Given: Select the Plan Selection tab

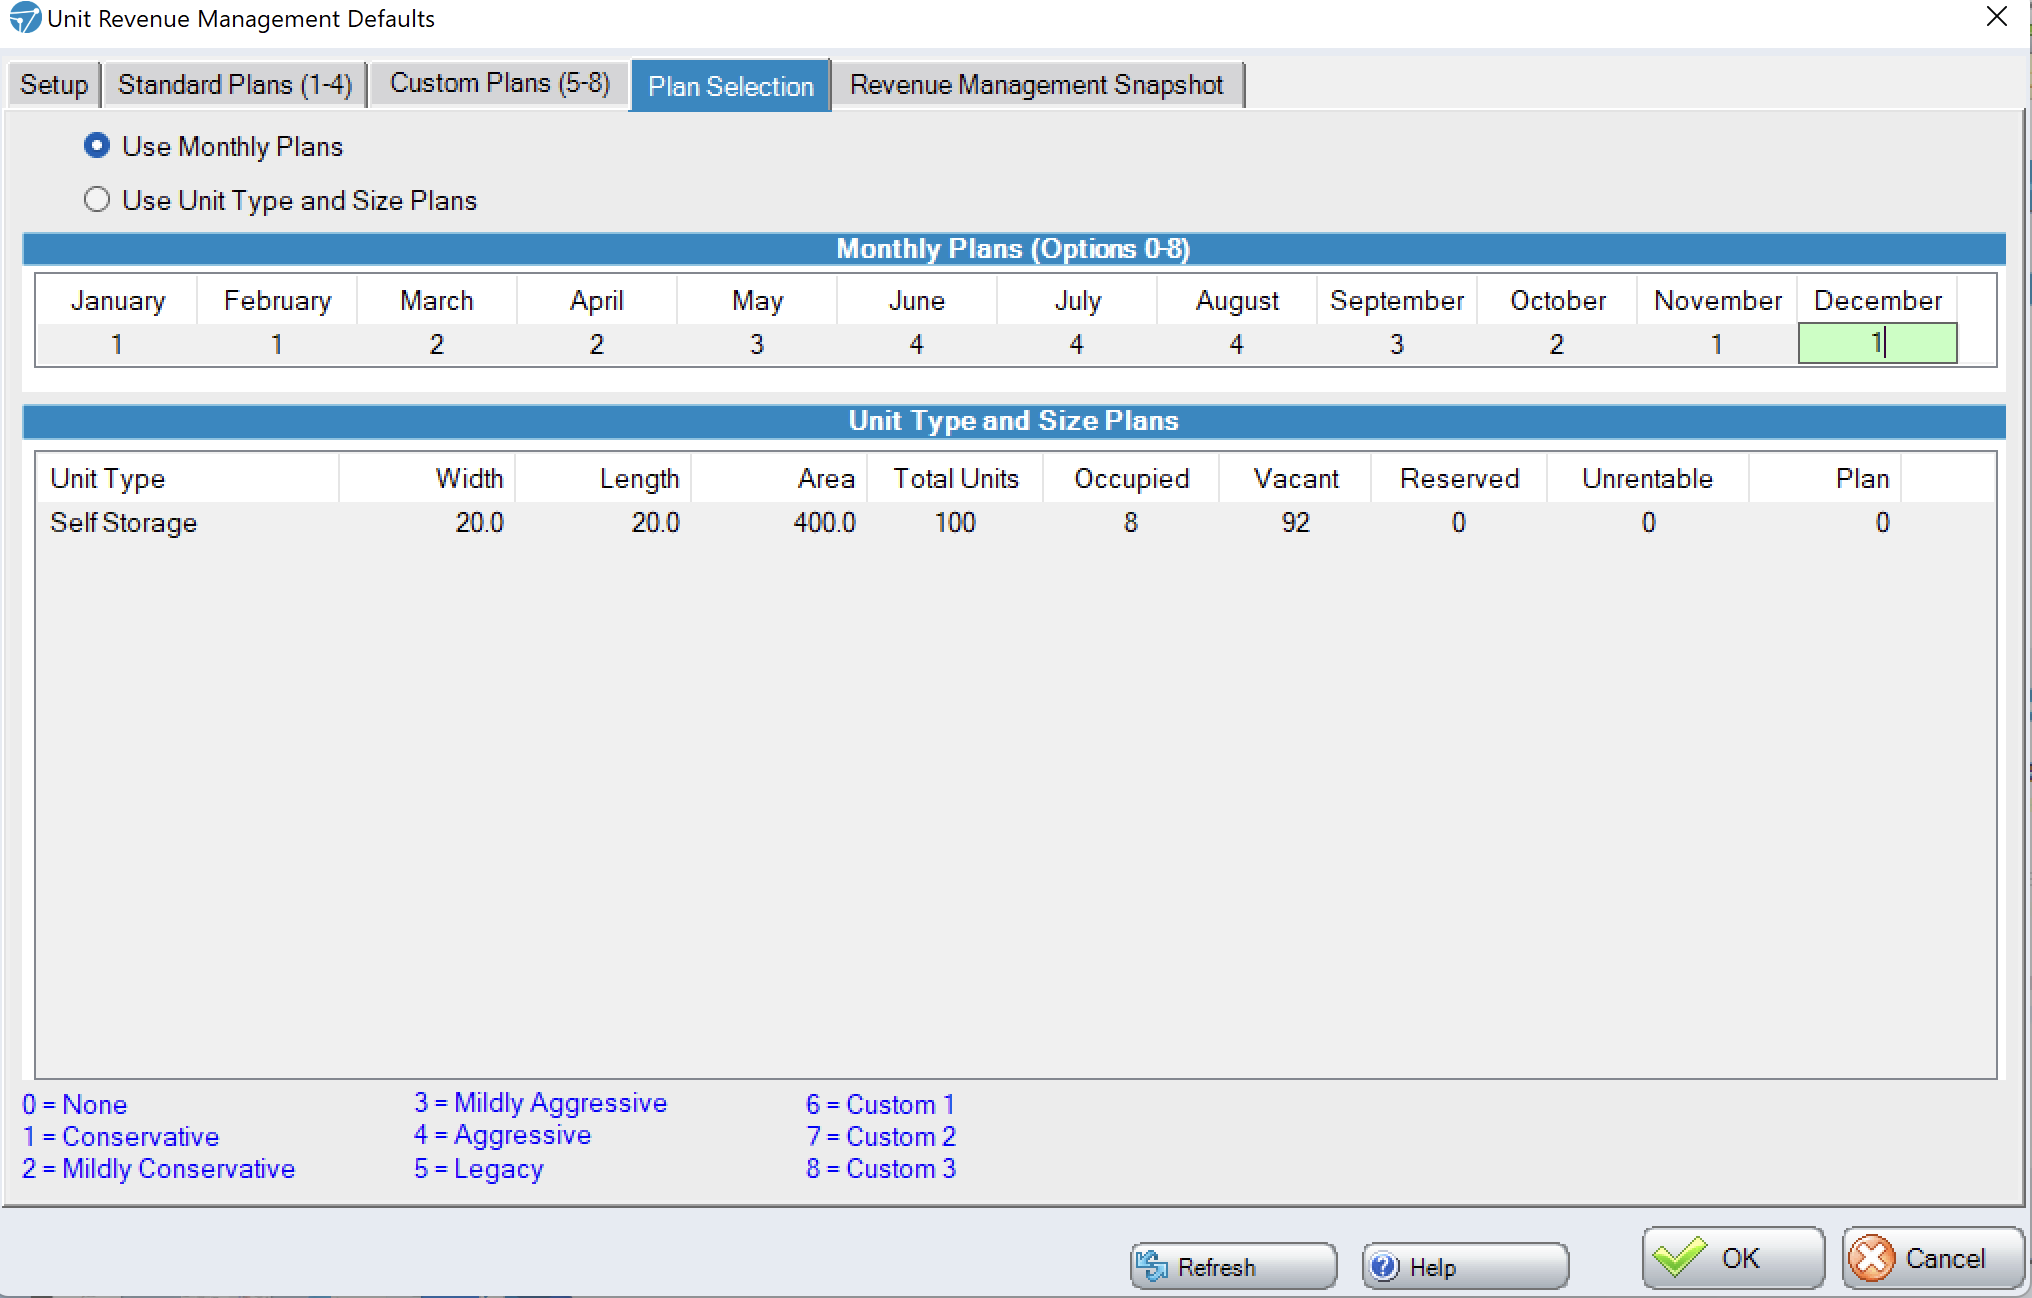Looking at the screenshot, I should point(731,86).
